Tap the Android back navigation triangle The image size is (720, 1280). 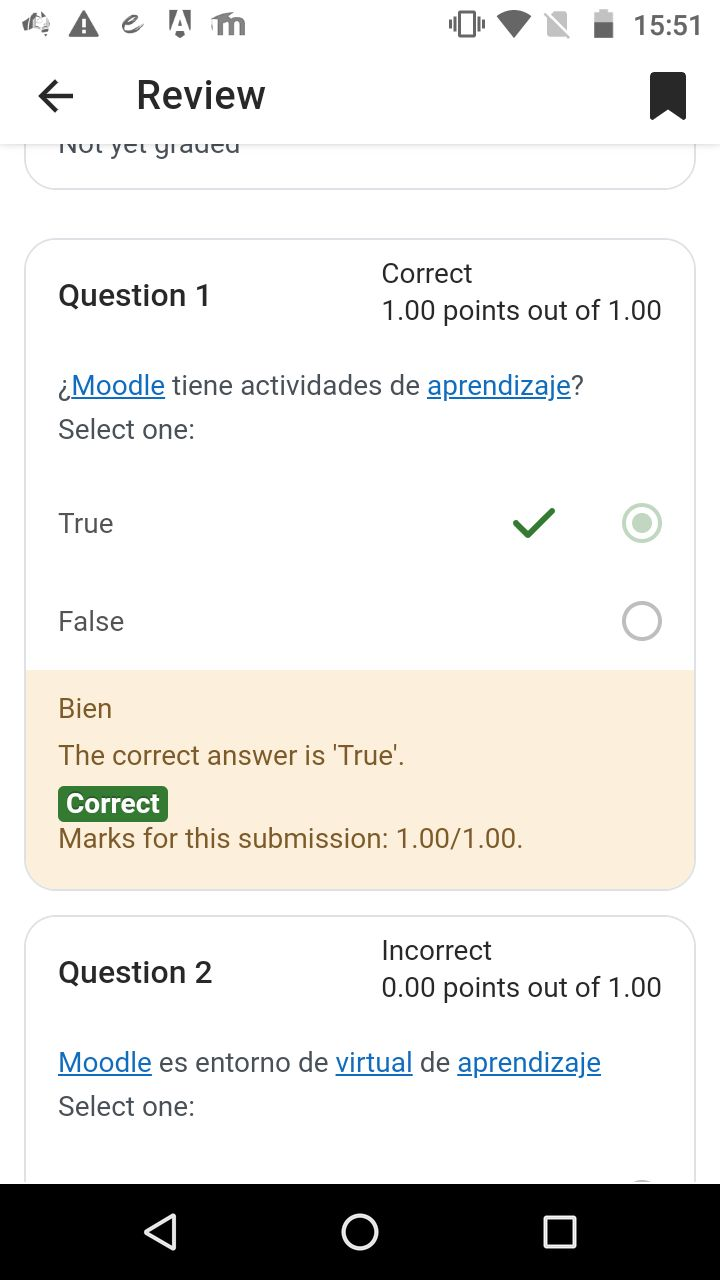160,1232
